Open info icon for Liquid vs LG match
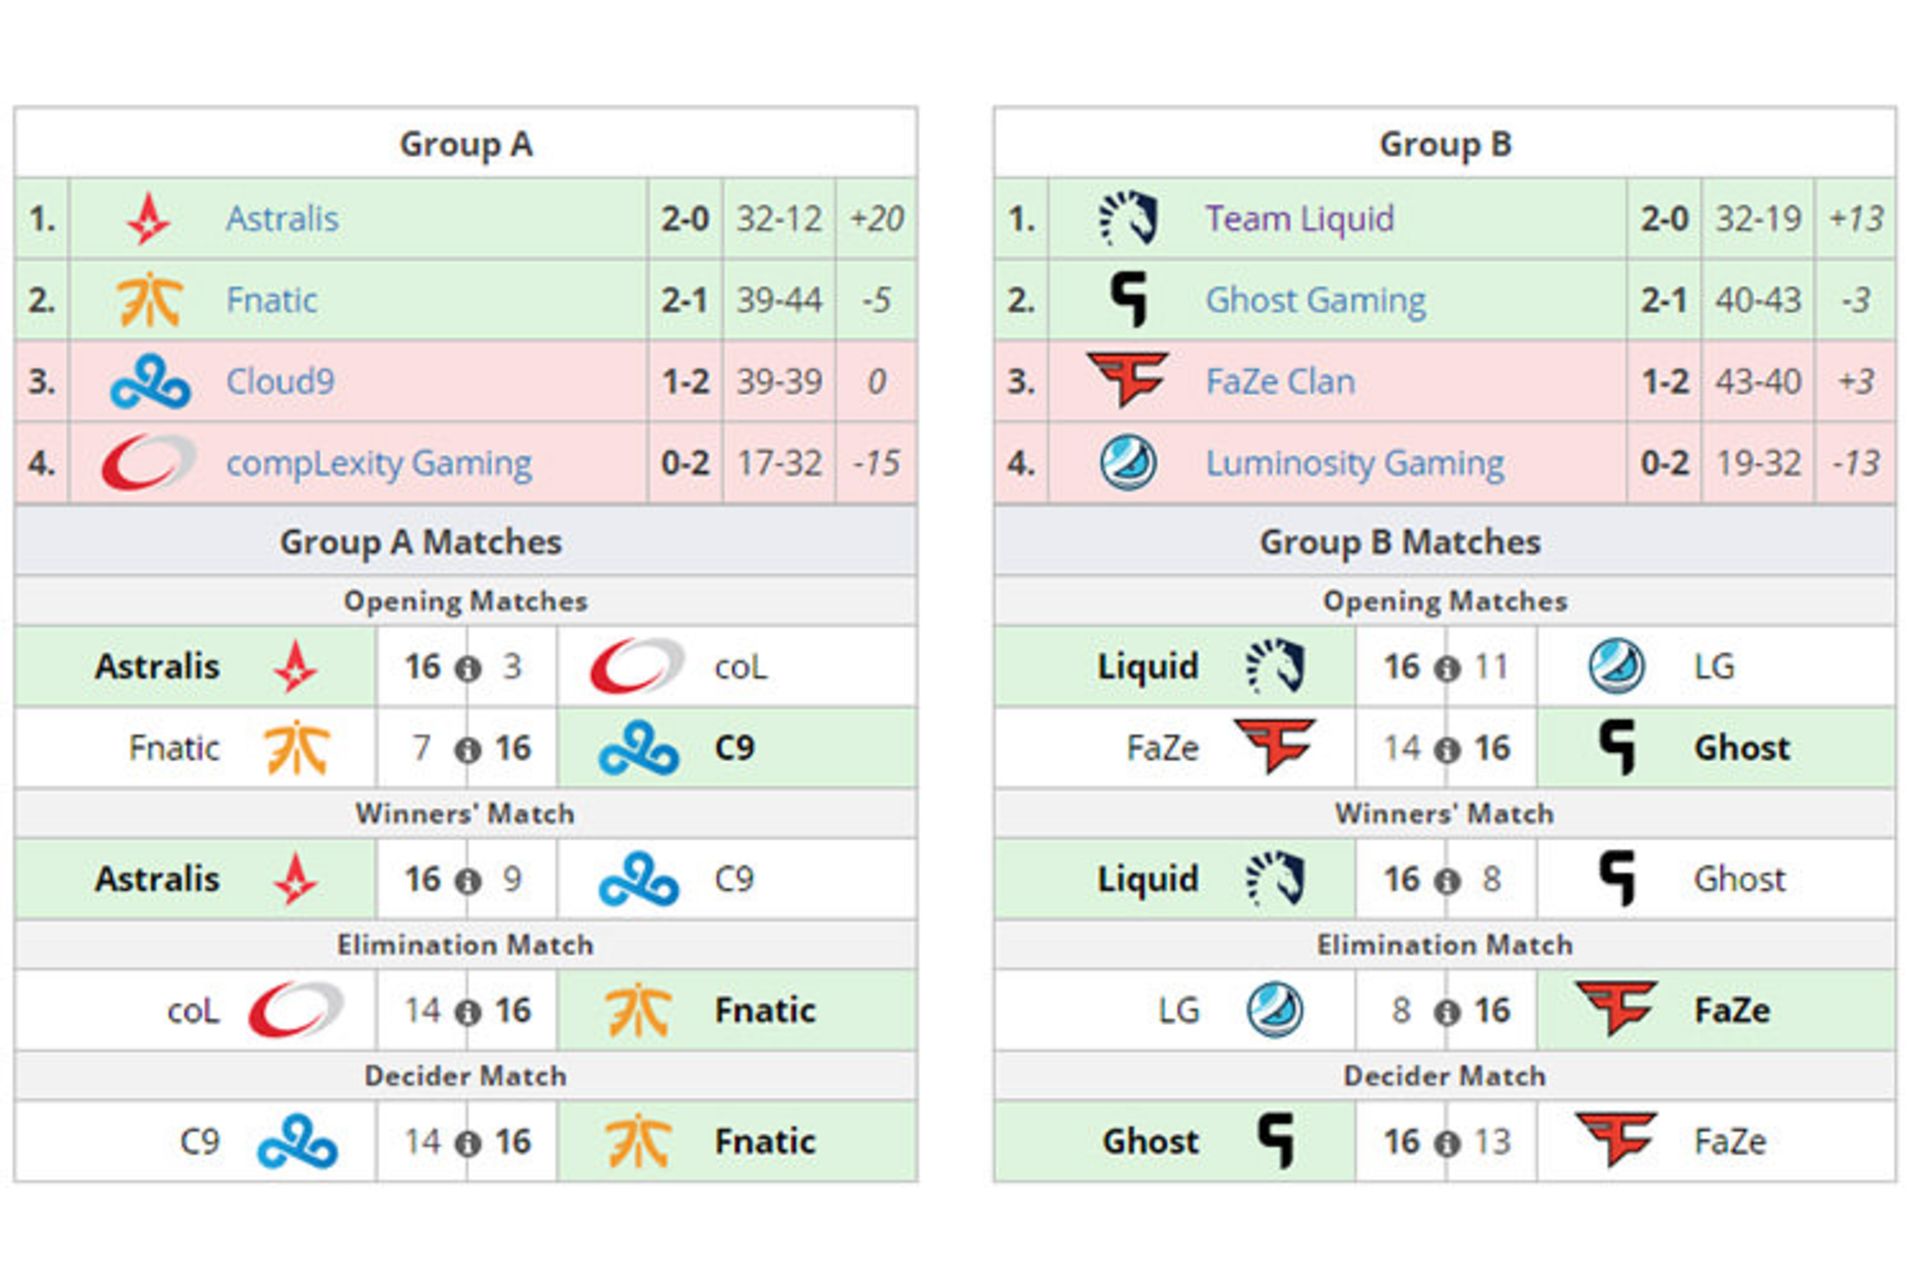The width and height of the screenshot is (1920, 1280). tap(1446, 668)
